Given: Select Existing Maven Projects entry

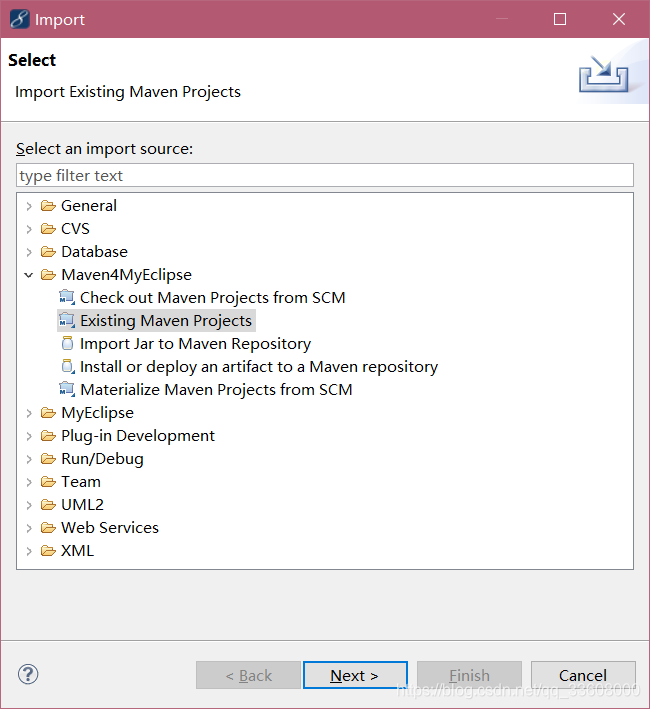Looking at the screenshot, I should (x=165, y=321).
